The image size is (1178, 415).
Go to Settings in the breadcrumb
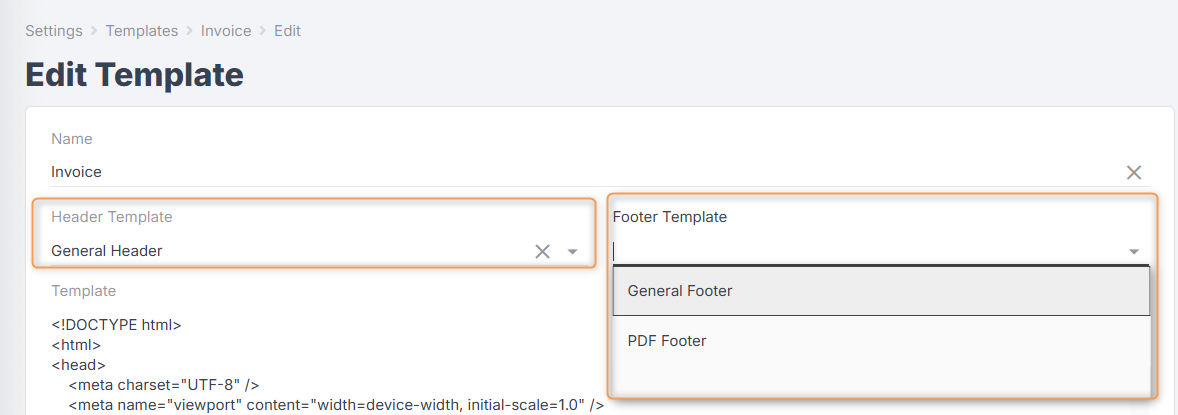(x=54, y=31)
